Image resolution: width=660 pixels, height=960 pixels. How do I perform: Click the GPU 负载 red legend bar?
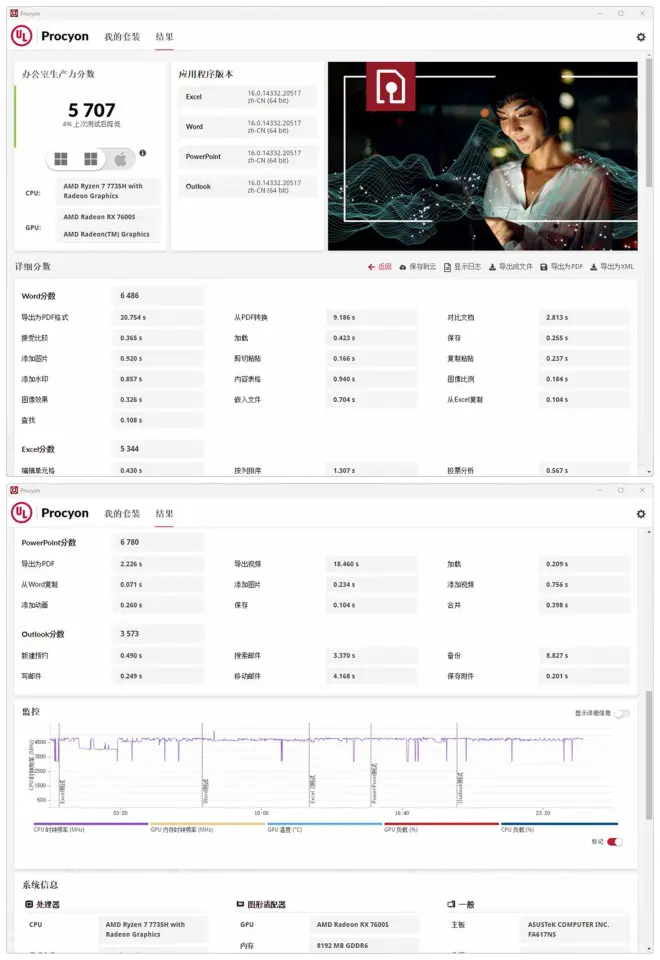click(440, 824)
